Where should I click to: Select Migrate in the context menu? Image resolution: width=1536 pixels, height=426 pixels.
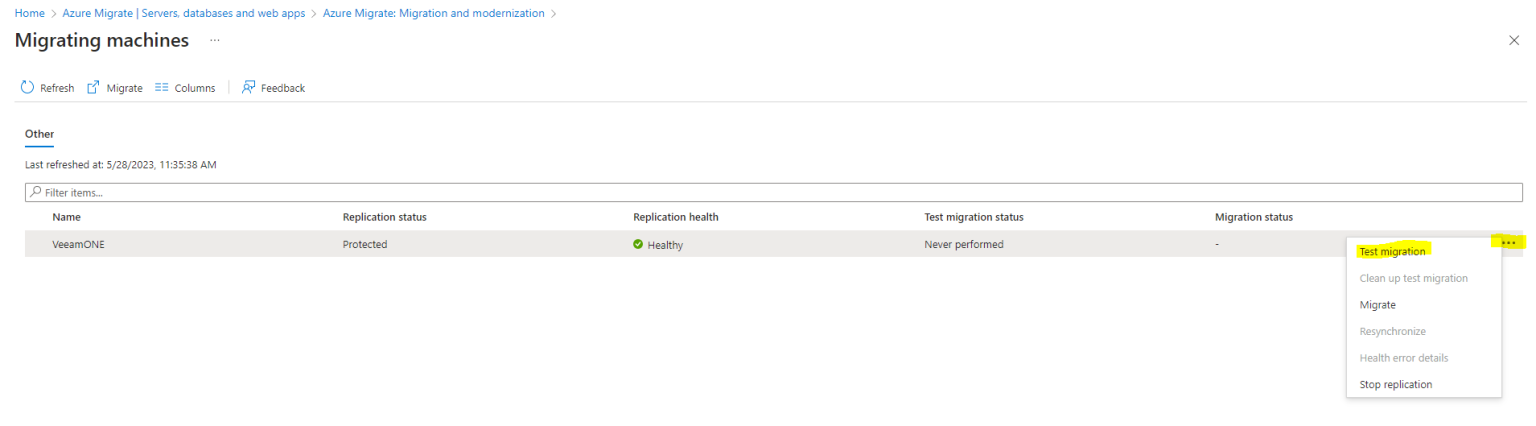tap(1378, 305)
